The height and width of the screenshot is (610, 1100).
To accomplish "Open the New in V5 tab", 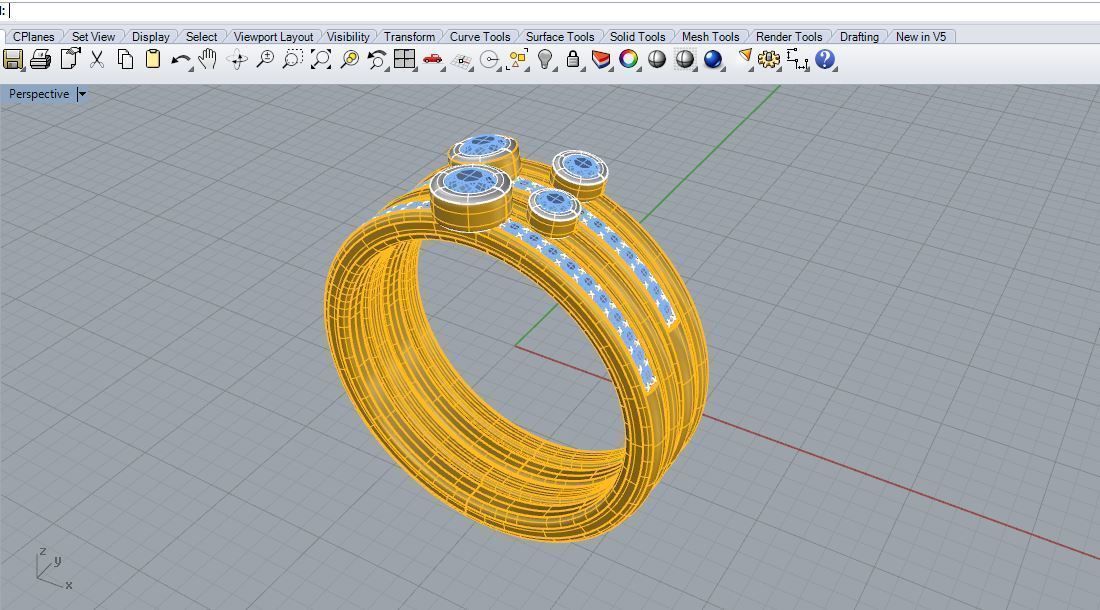I will (x=920, y=36).
